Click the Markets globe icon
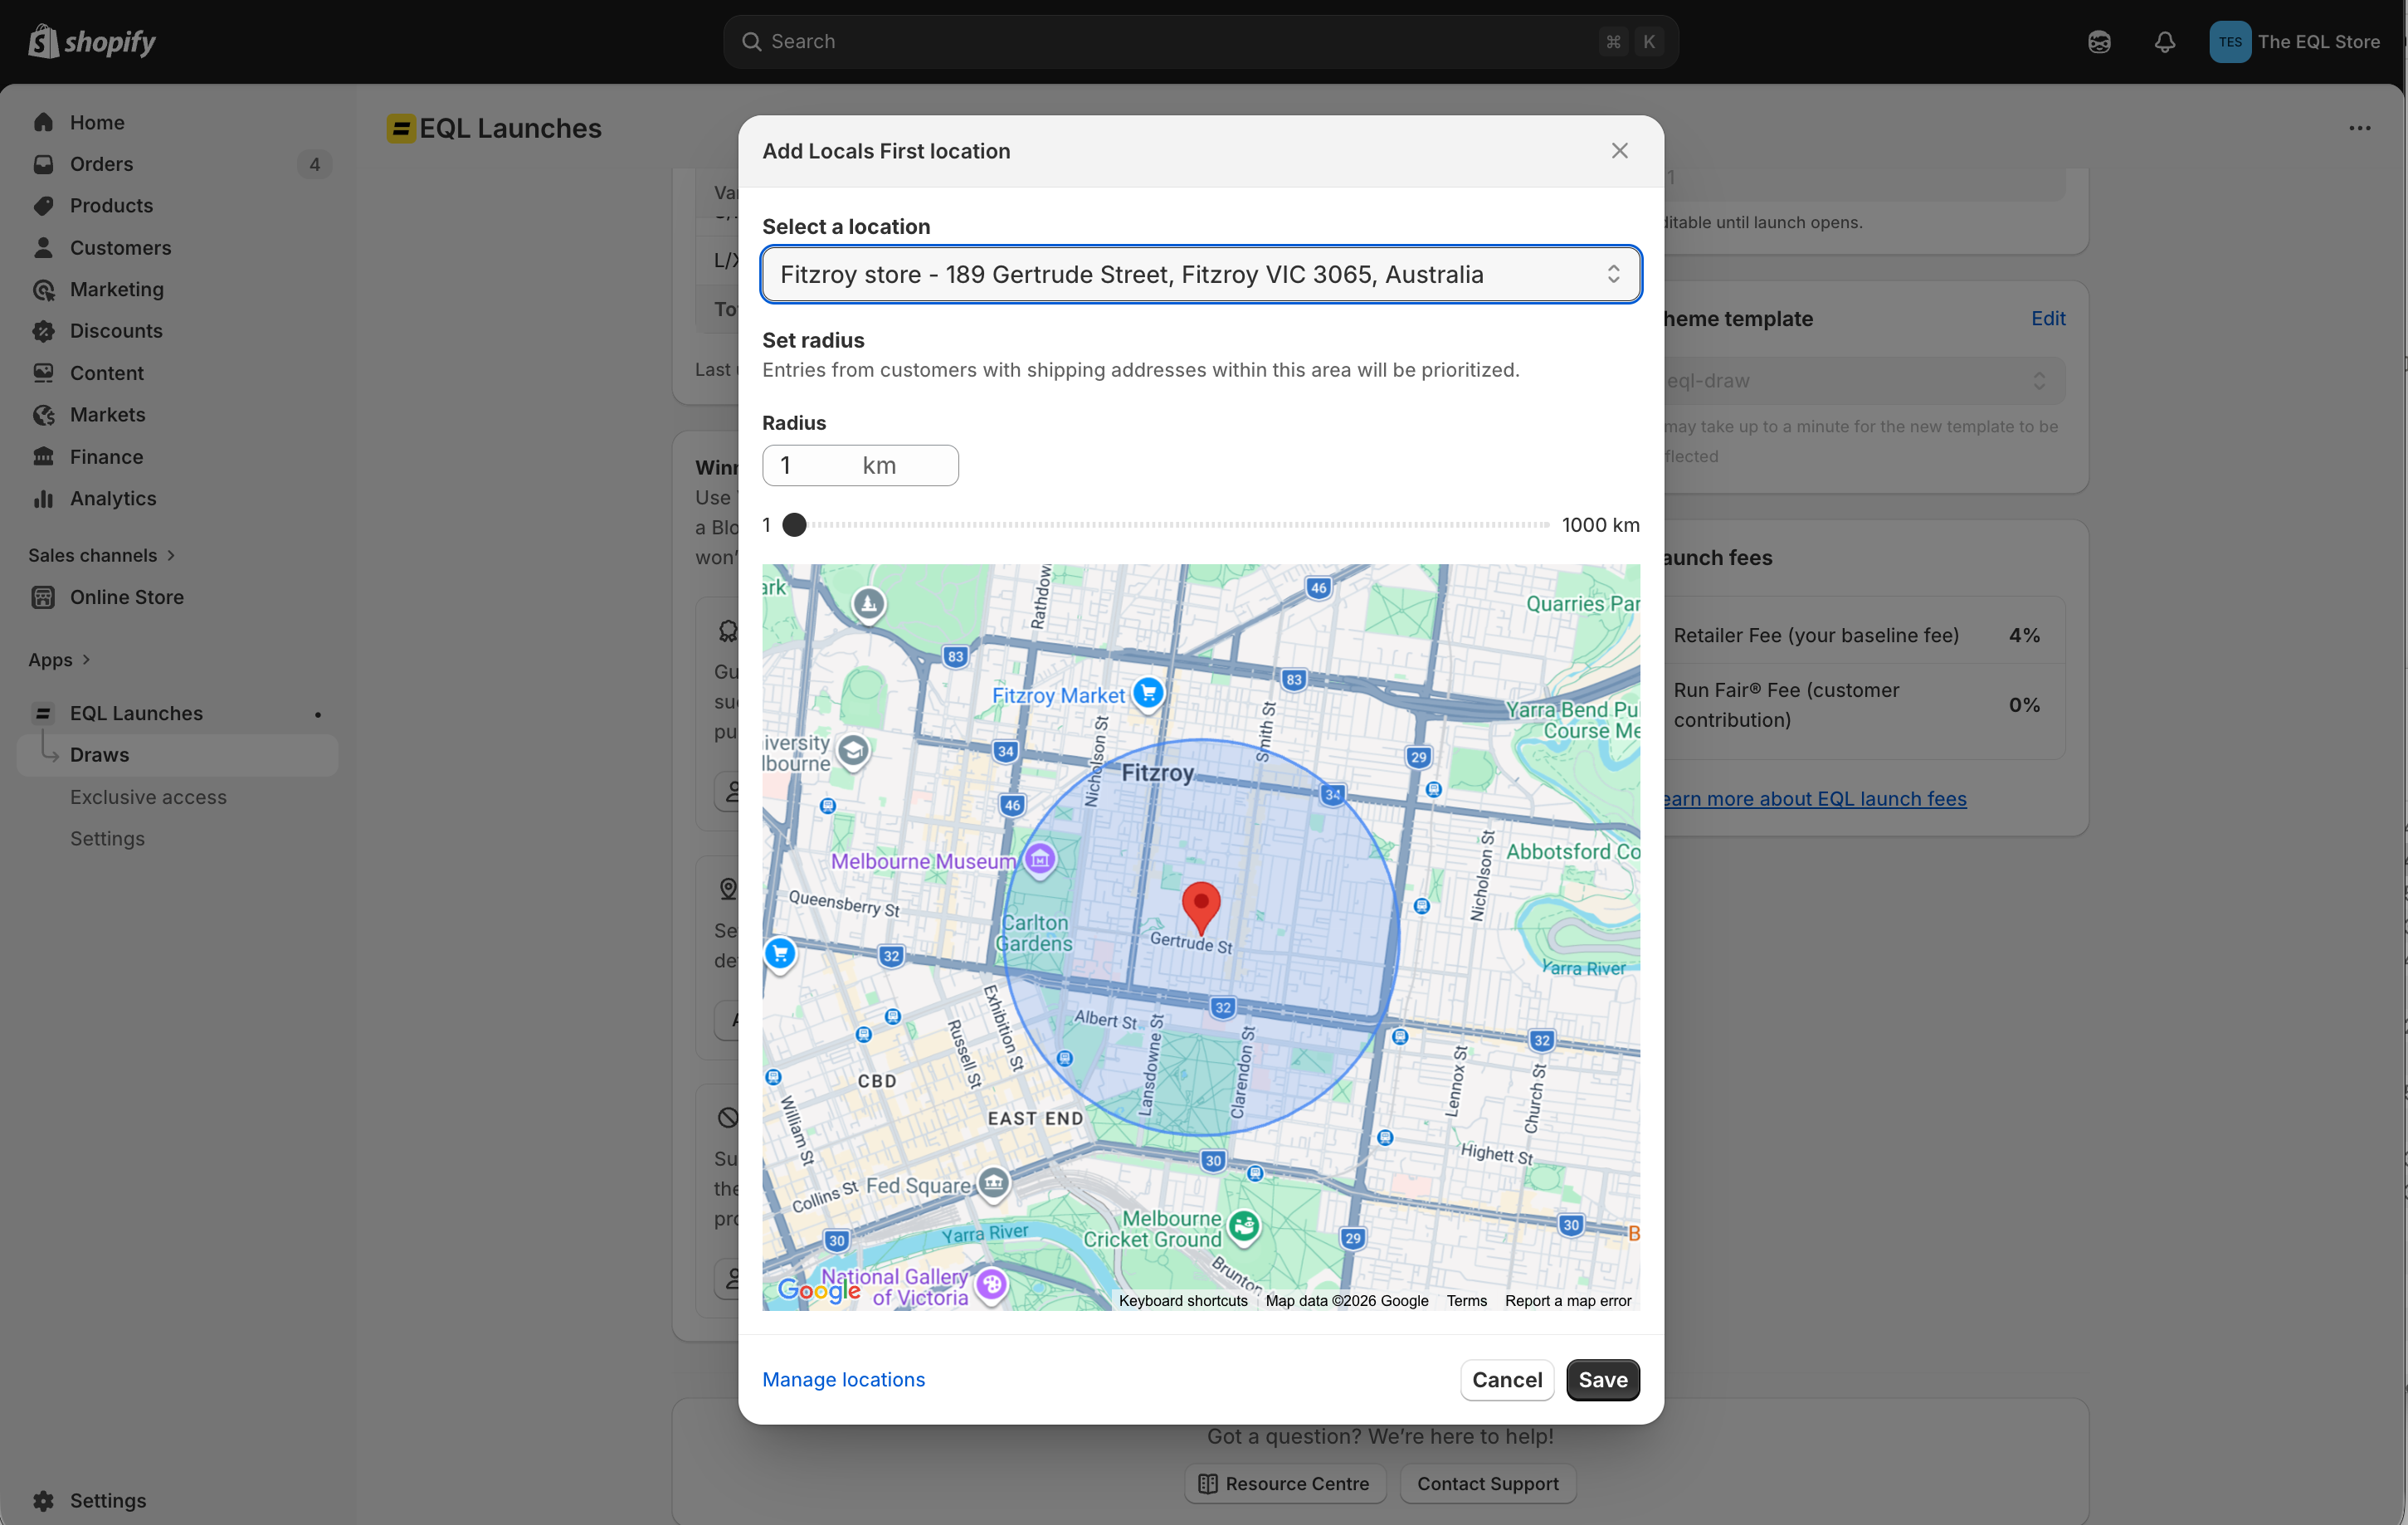 43,415
